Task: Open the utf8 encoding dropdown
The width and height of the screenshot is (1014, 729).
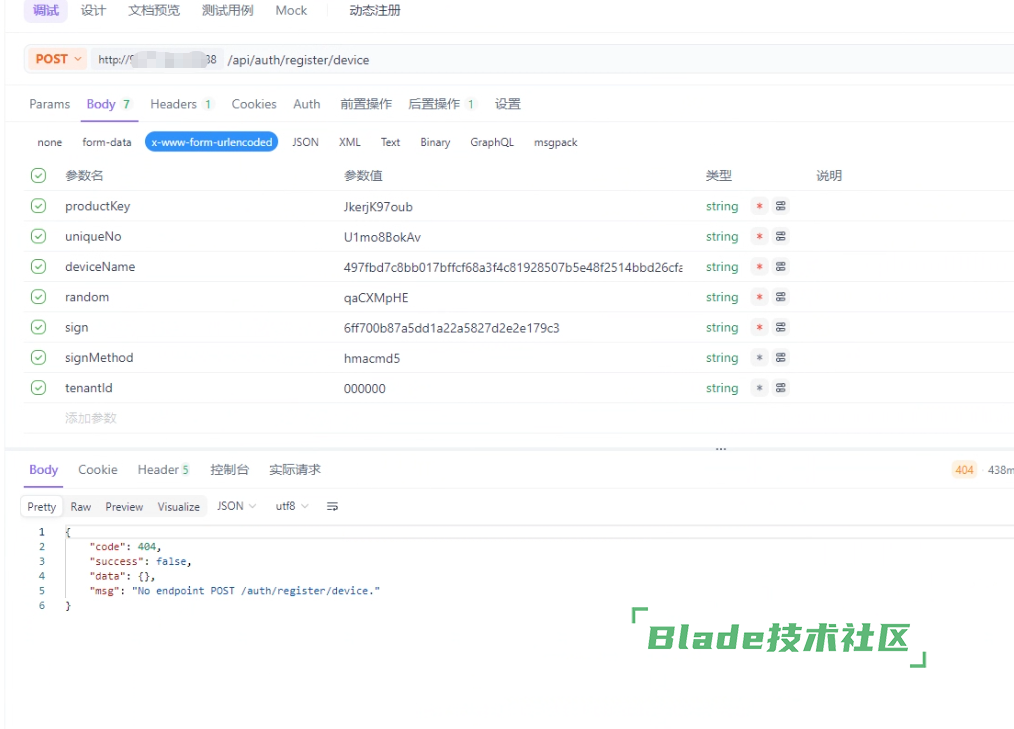Action: [x=292, y=507]
